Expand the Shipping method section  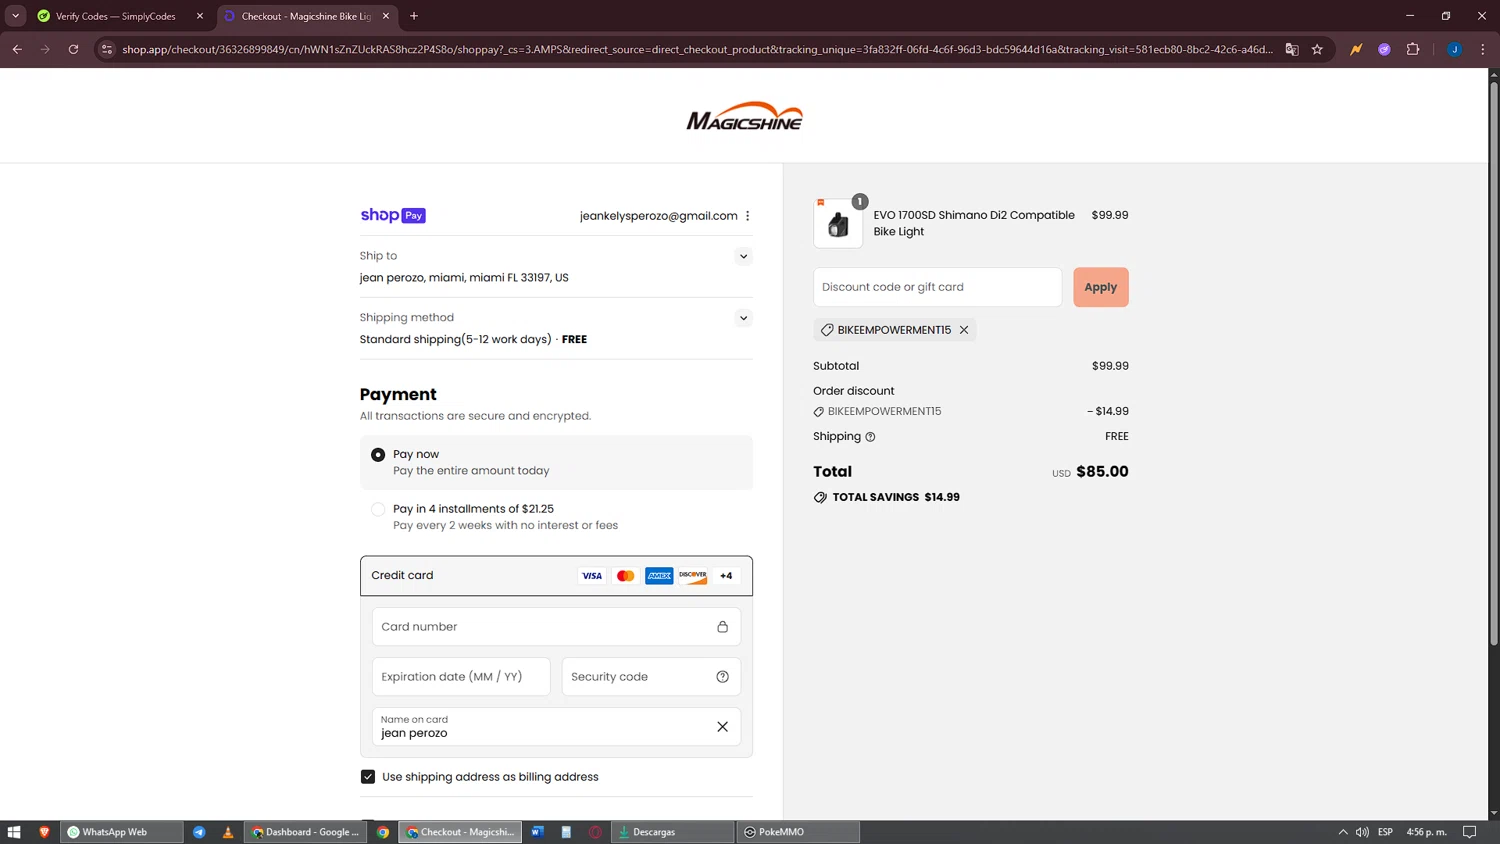coord(743,318)
